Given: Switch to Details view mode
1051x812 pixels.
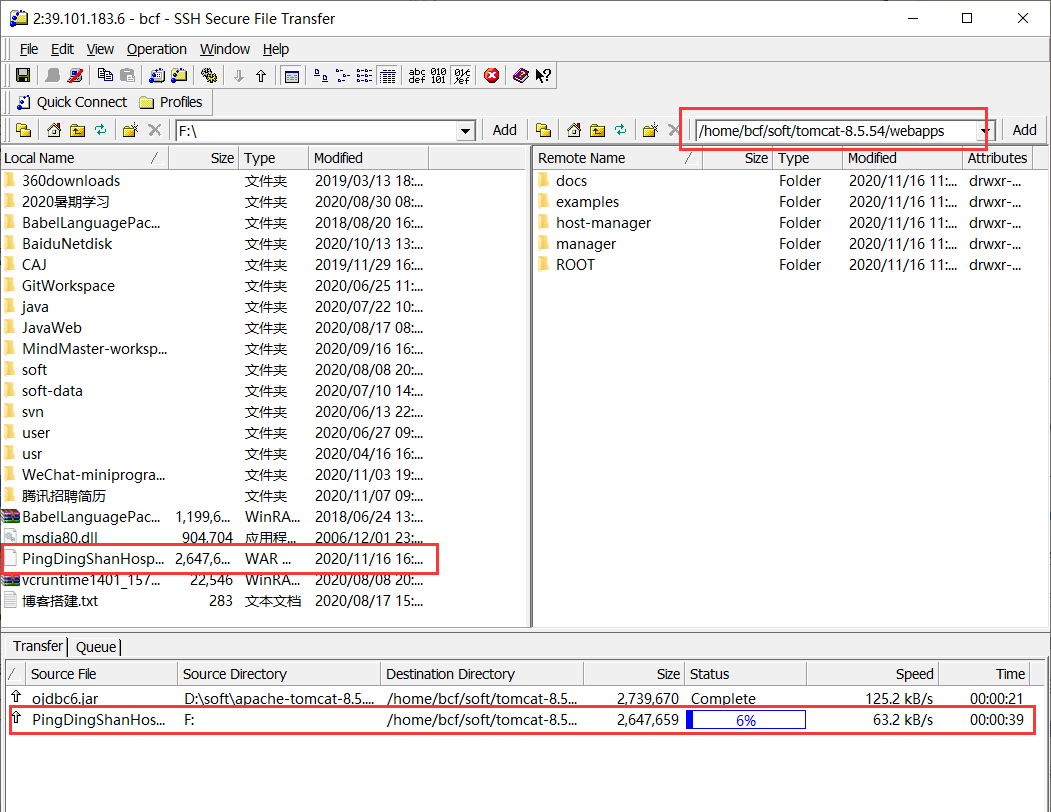Looking at the screenshot, I should [388, 75].
